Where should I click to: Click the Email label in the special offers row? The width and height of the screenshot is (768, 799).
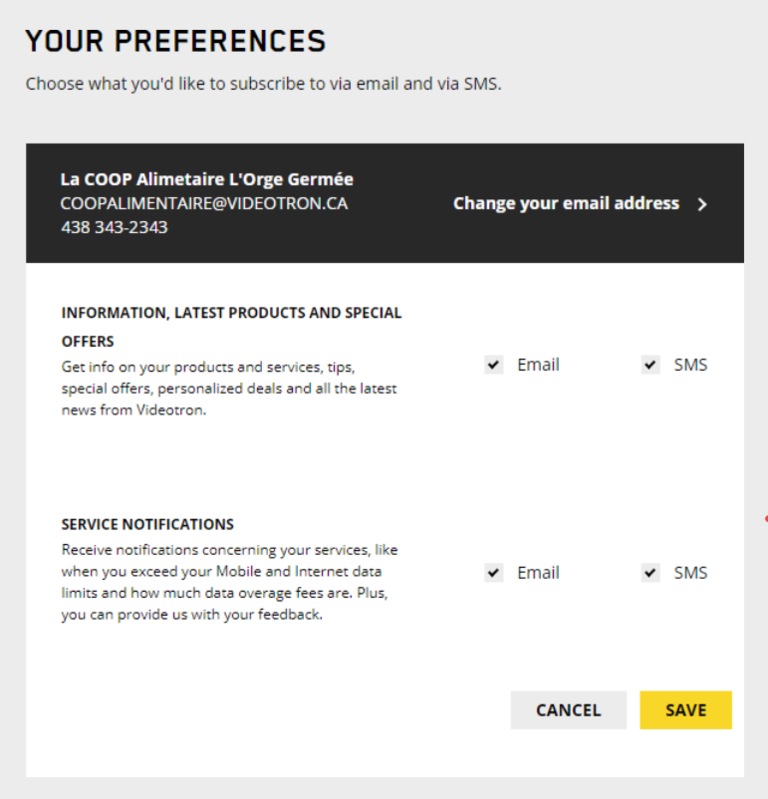pos(538,365)
